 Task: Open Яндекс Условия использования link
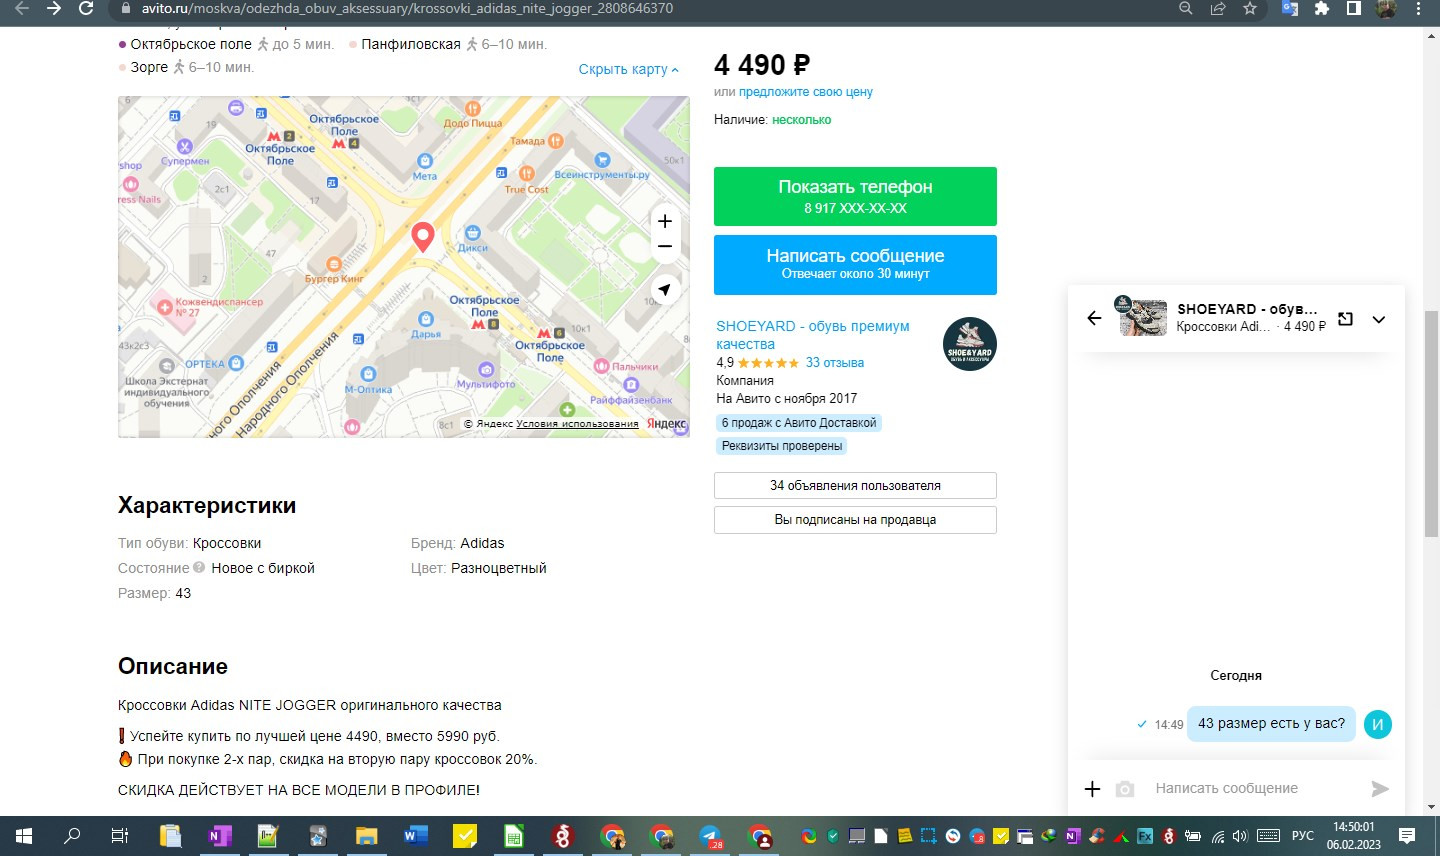click(x=577, y=424)
